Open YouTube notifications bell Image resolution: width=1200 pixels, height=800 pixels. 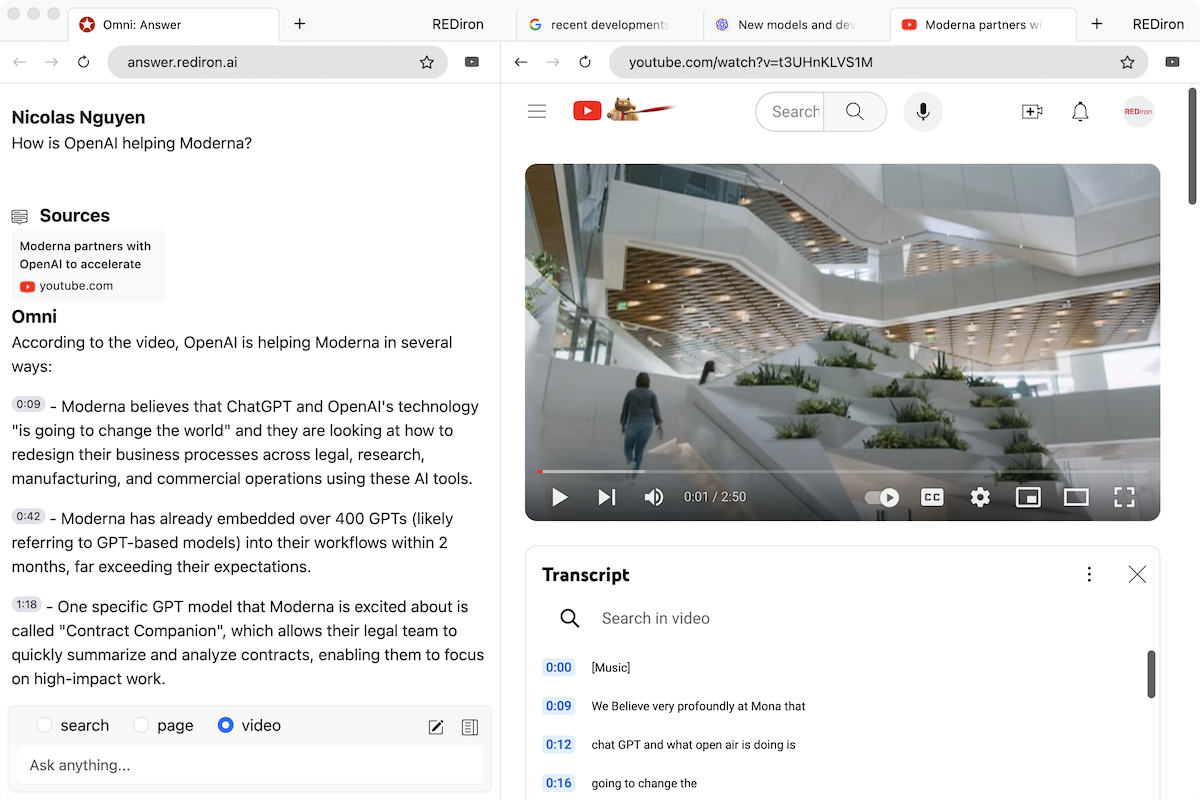(x=1080, y=111)
